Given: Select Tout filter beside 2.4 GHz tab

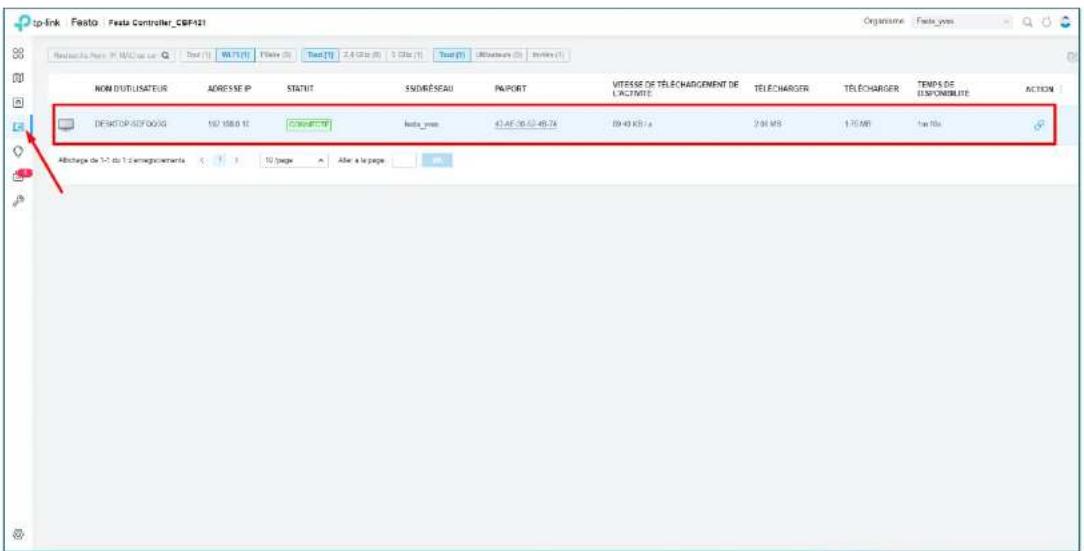Looking at the screenshot, I should pos(321,55).
